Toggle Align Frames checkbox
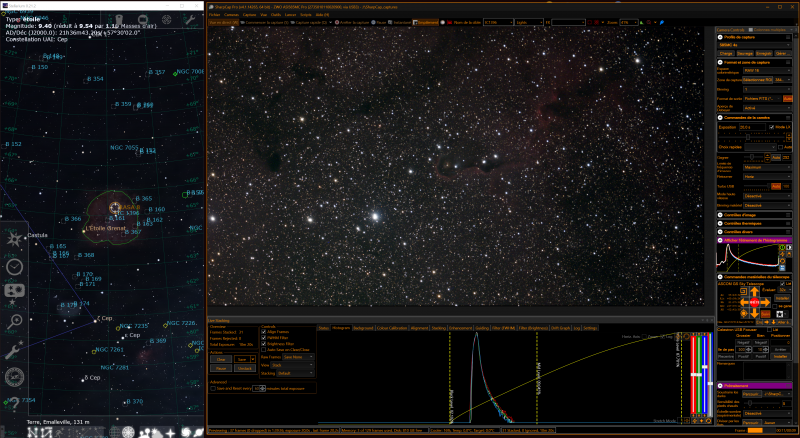800x438 pixels. click(x=263, y=332)
